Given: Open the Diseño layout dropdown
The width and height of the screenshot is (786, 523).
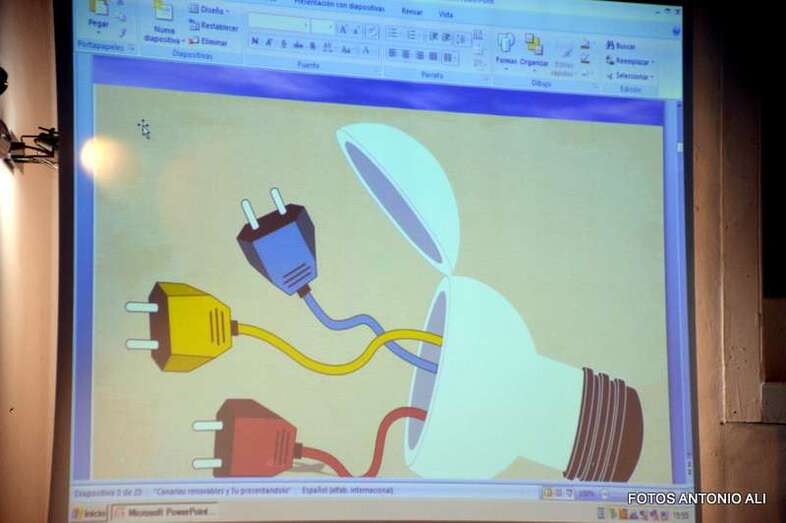Looking at the screenshot, I should [x=208, y=10].
